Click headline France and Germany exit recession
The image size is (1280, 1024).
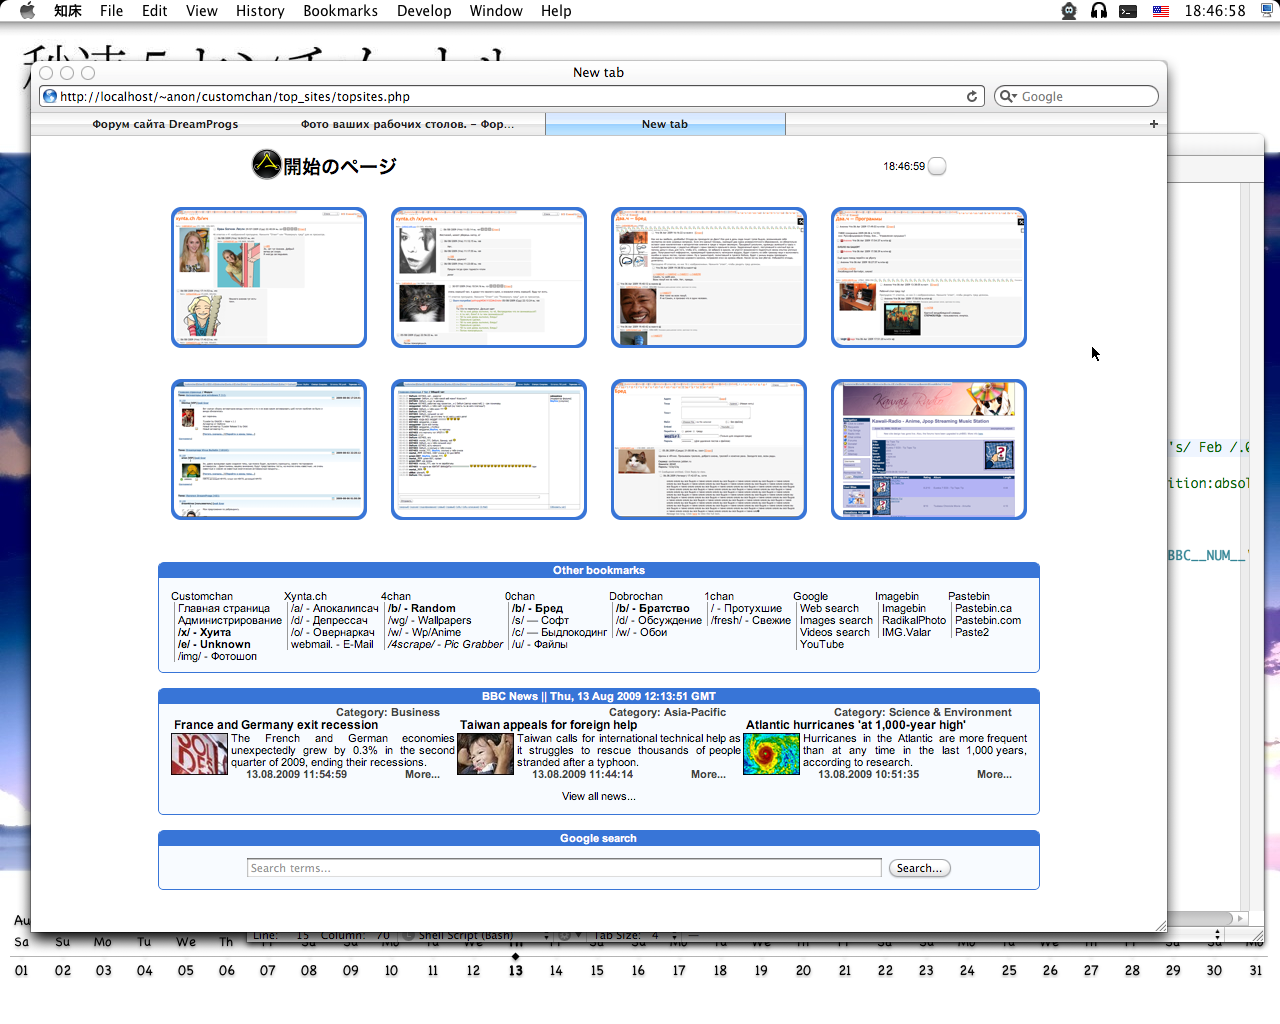pos(276,725)
